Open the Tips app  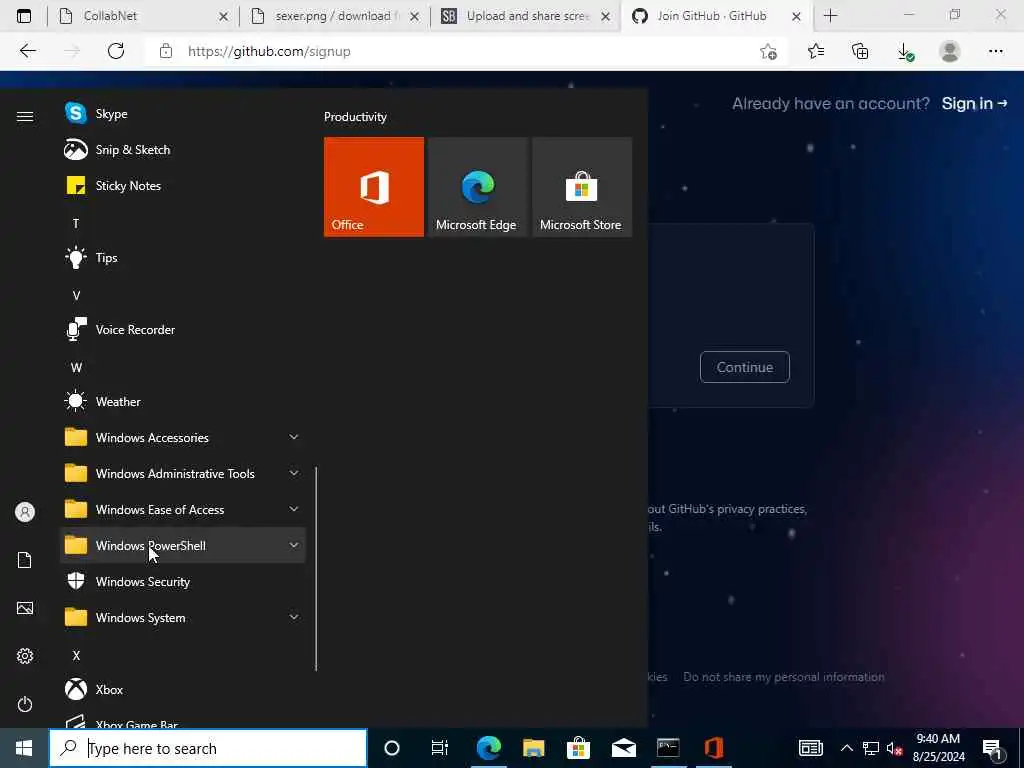[x=182, y=257]
